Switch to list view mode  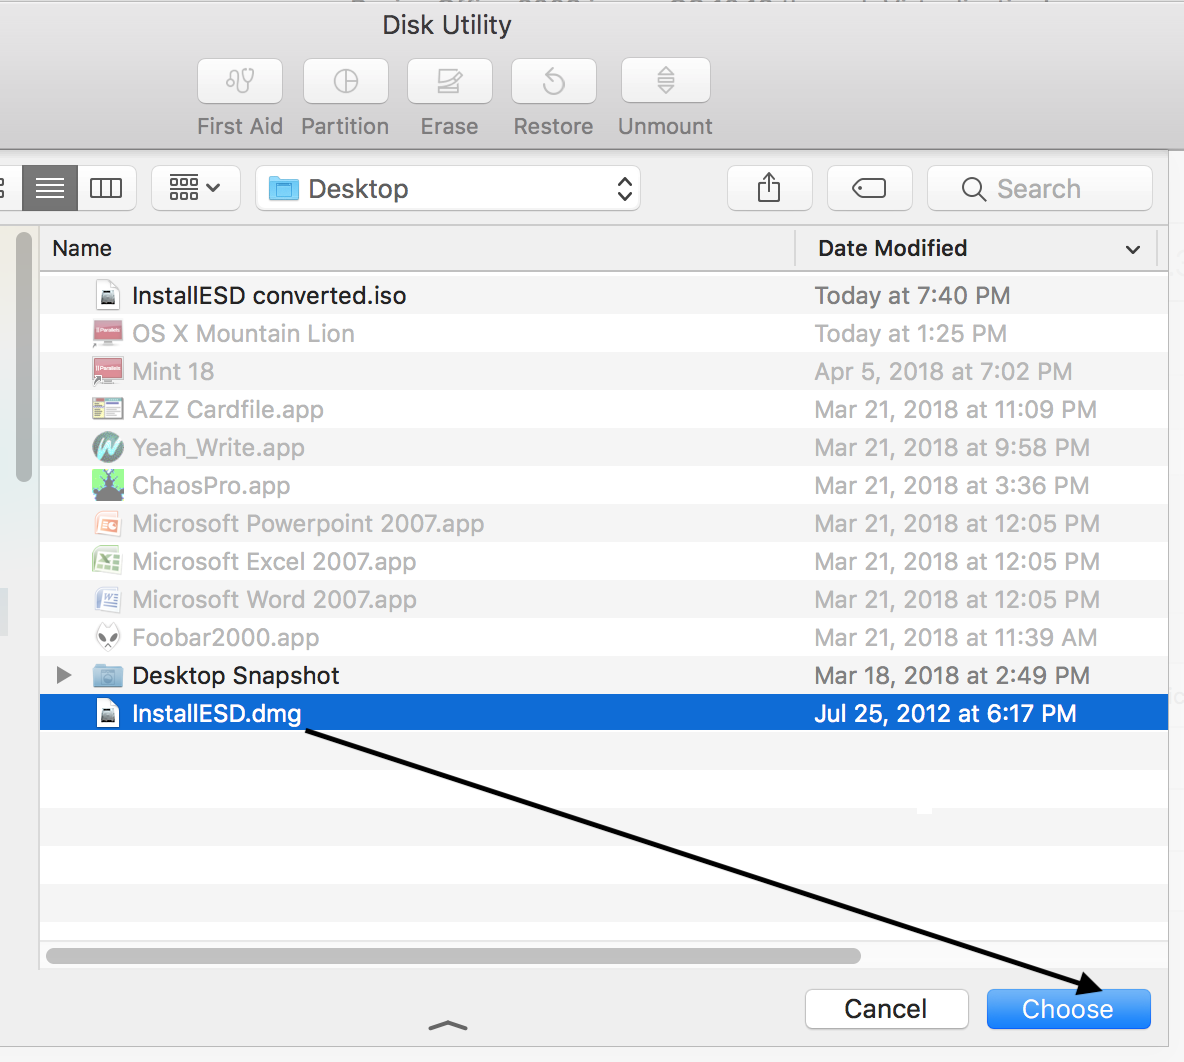click(x=50, y=188)
